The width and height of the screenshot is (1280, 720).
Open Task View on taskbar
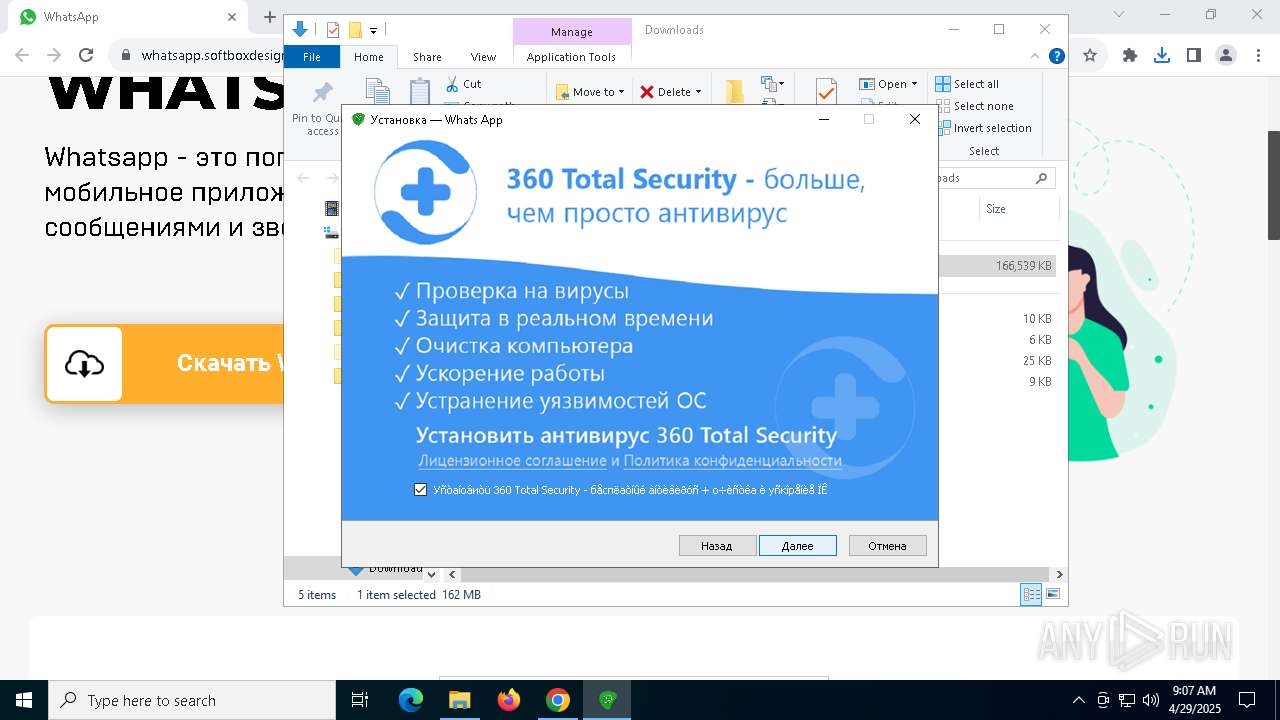(360, 700)
